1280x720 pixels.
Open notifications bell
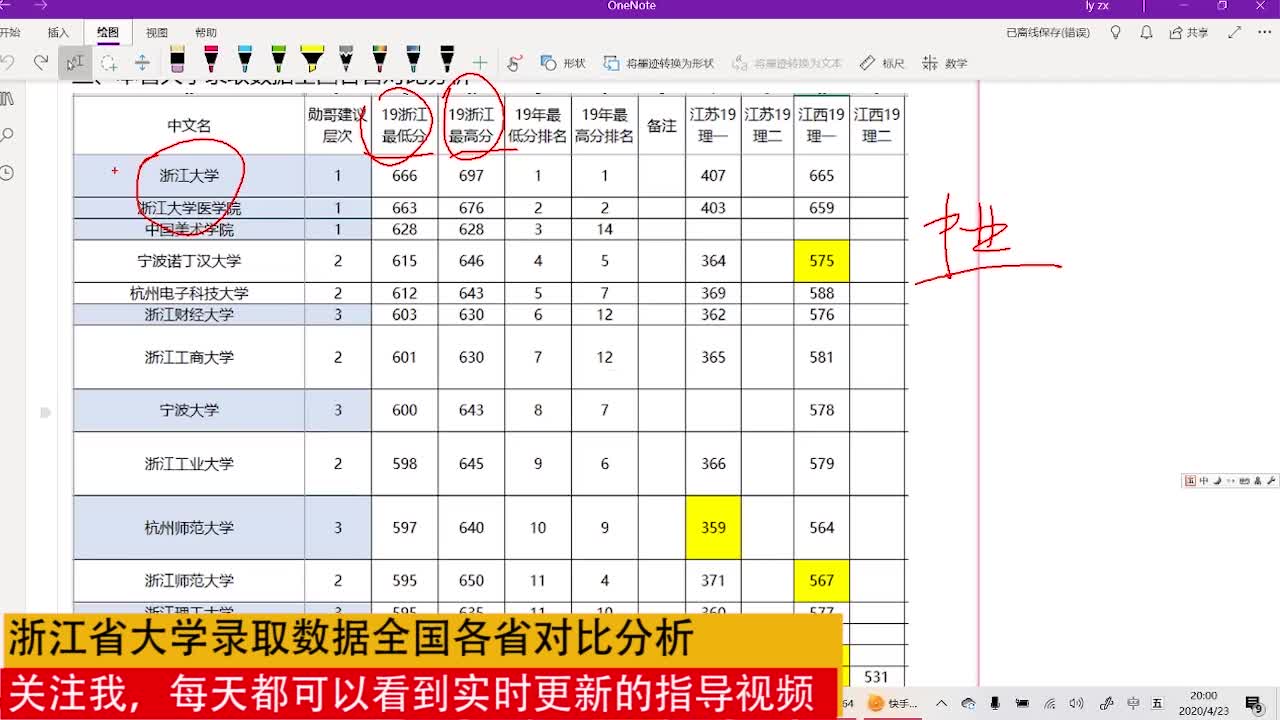(x=1147, y=33)
